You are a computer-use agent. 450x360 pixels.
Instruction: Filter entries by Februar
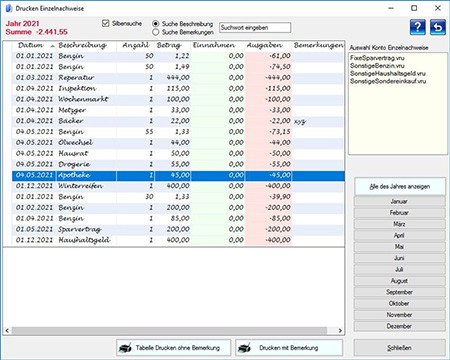400,213
